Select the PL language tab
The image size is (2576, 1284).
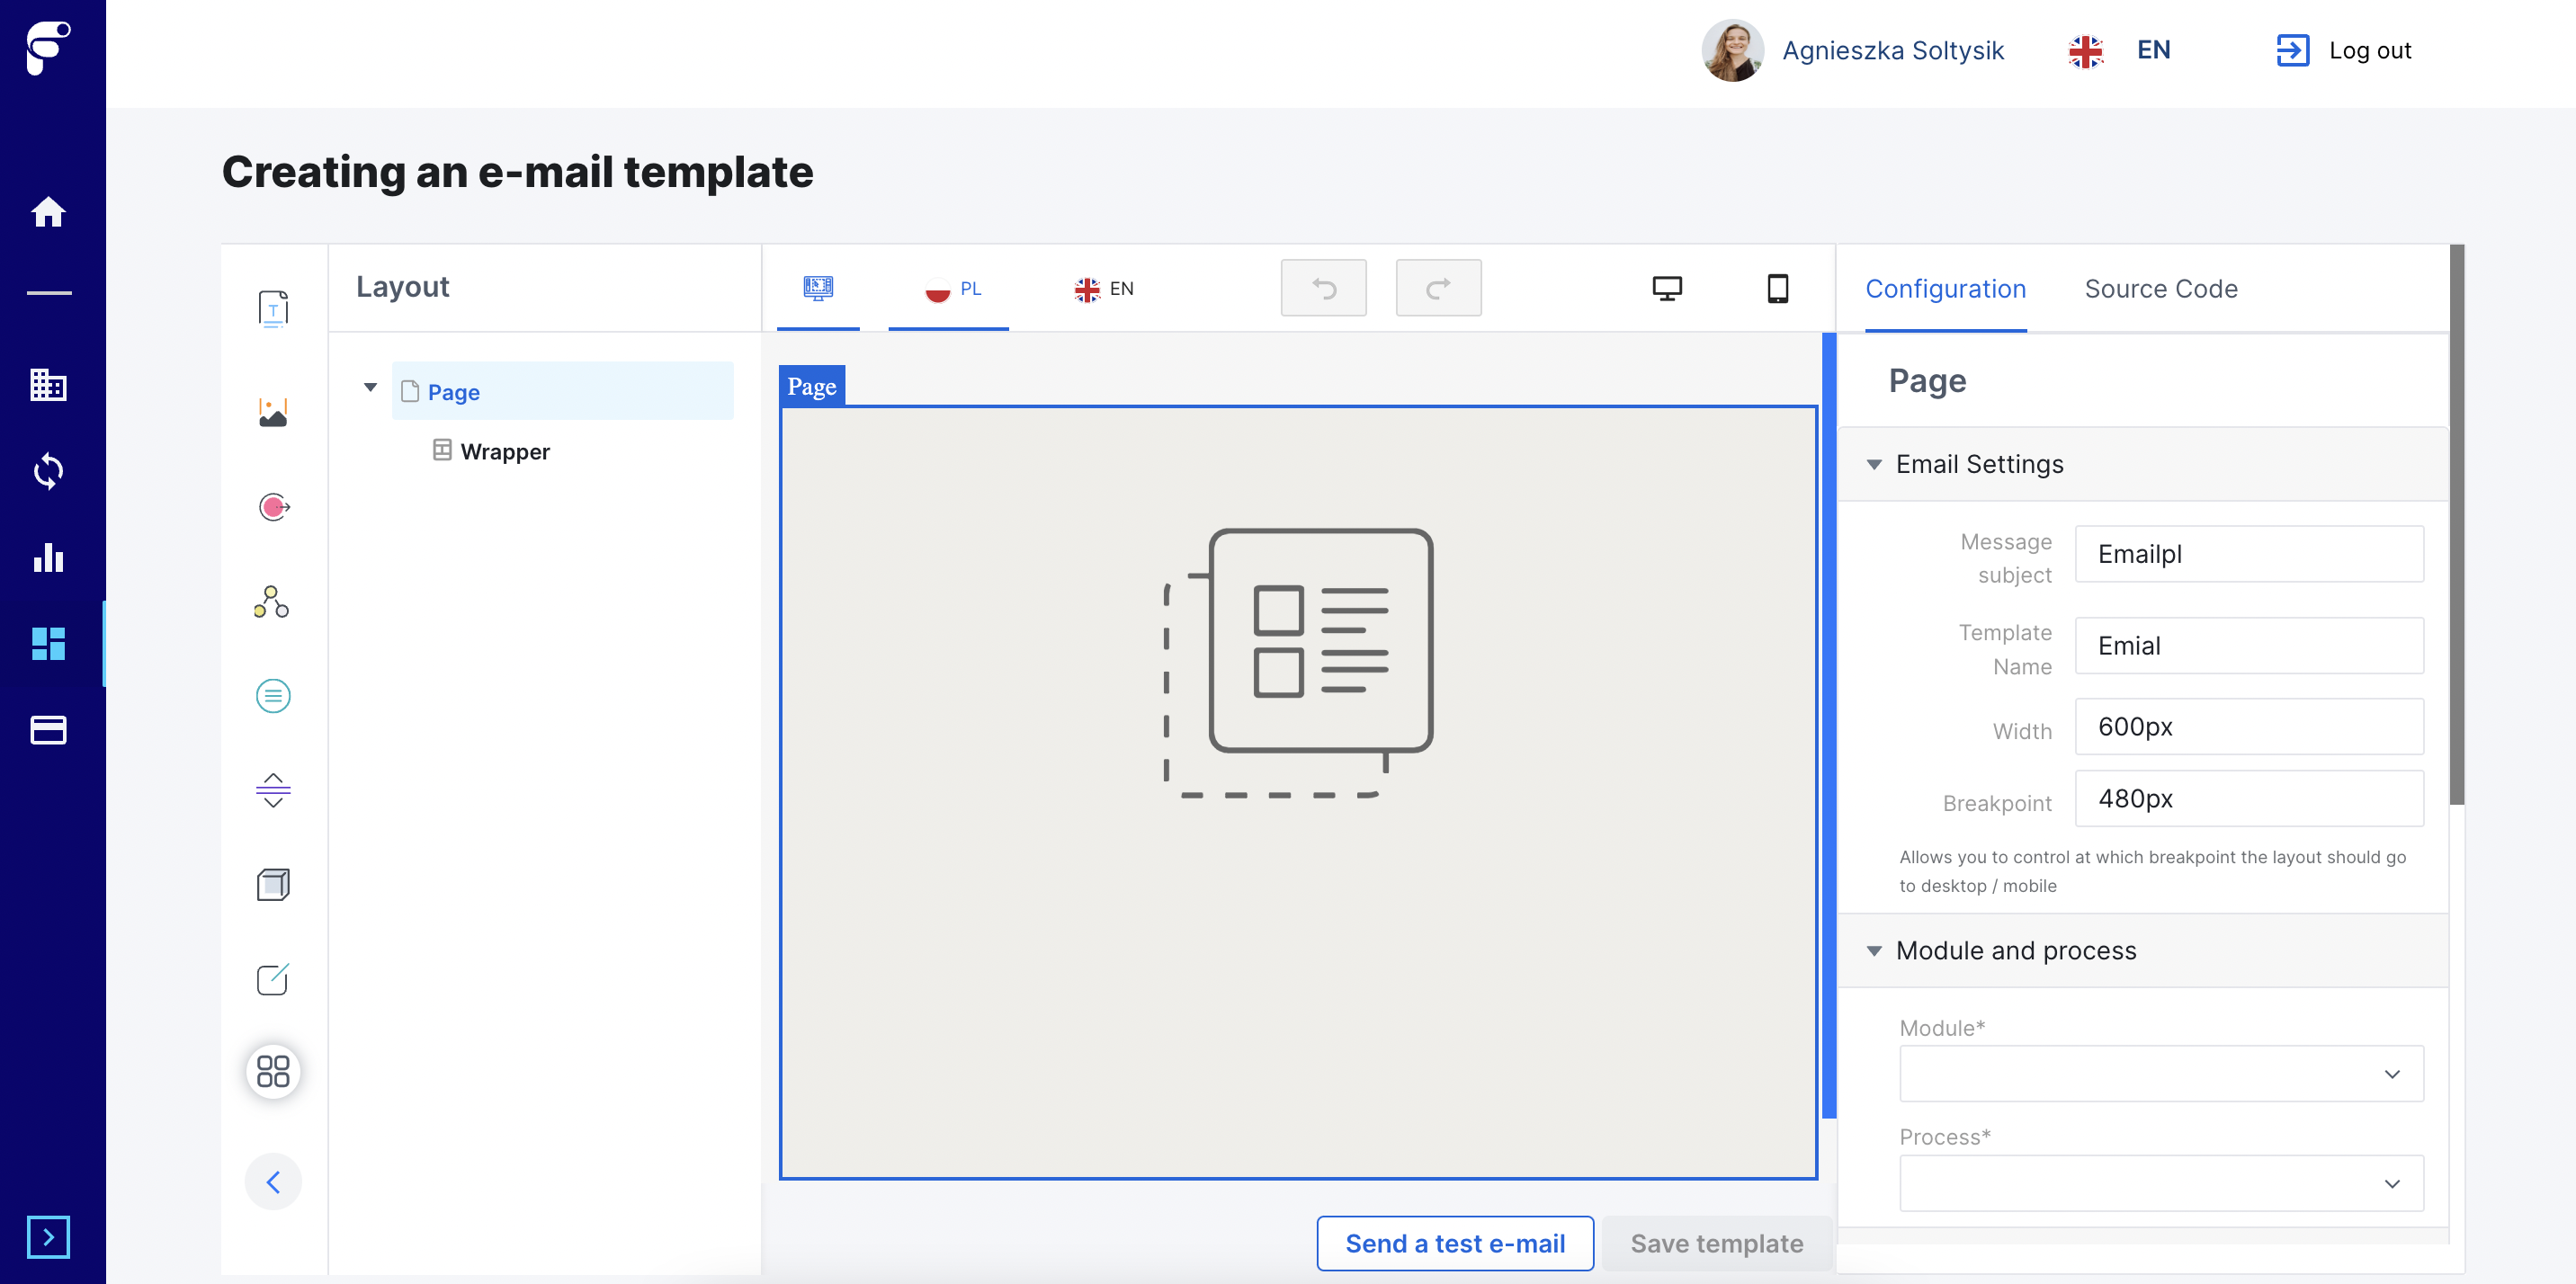(951, 289)
